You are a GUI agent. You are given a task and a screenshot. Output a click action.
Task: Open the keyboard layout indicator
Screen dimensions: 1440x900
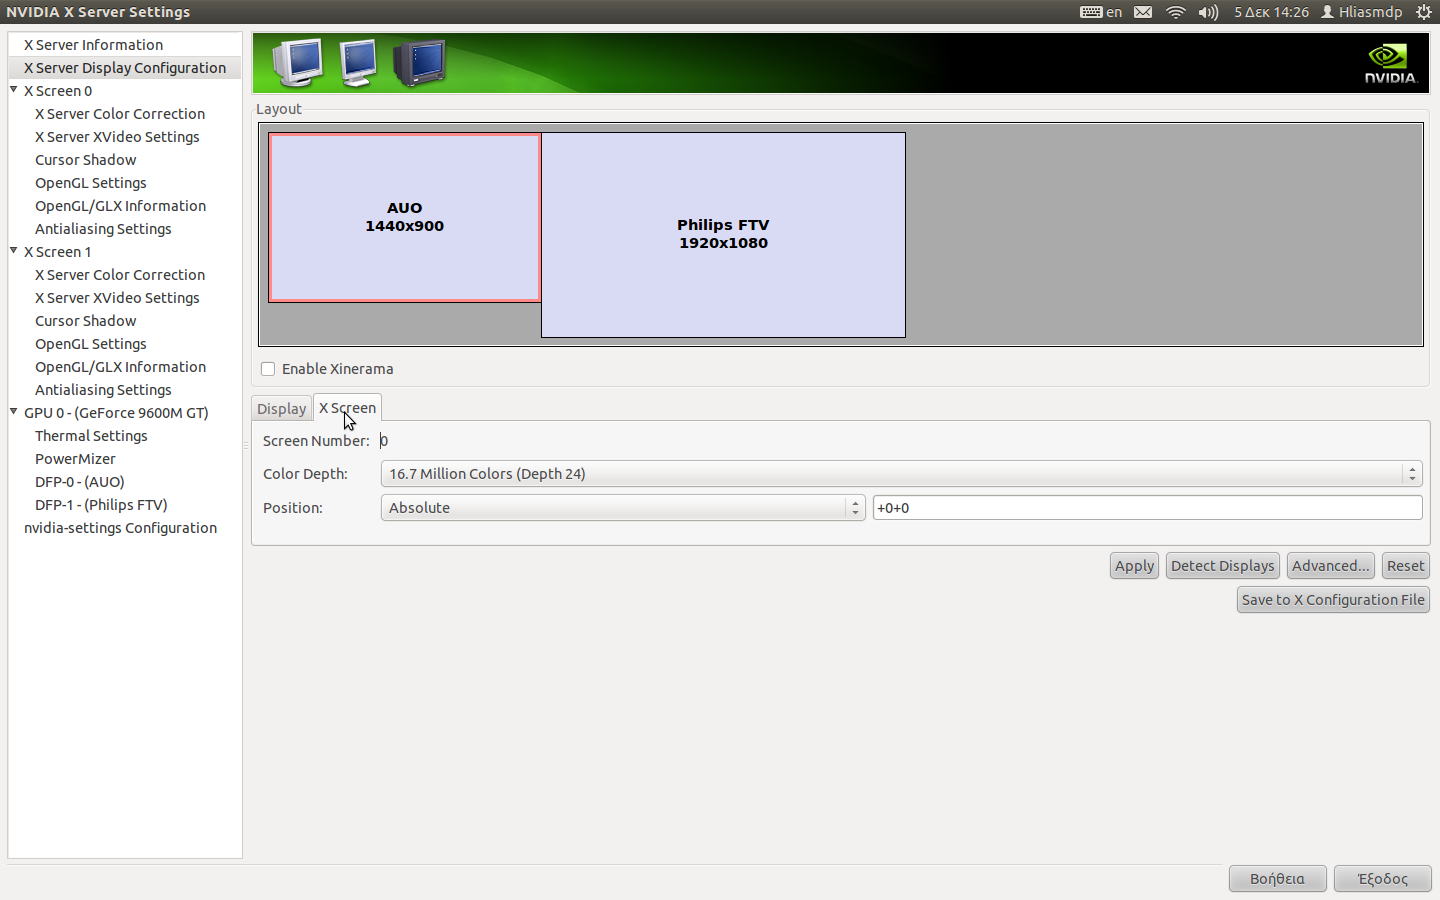[1100, 12]
